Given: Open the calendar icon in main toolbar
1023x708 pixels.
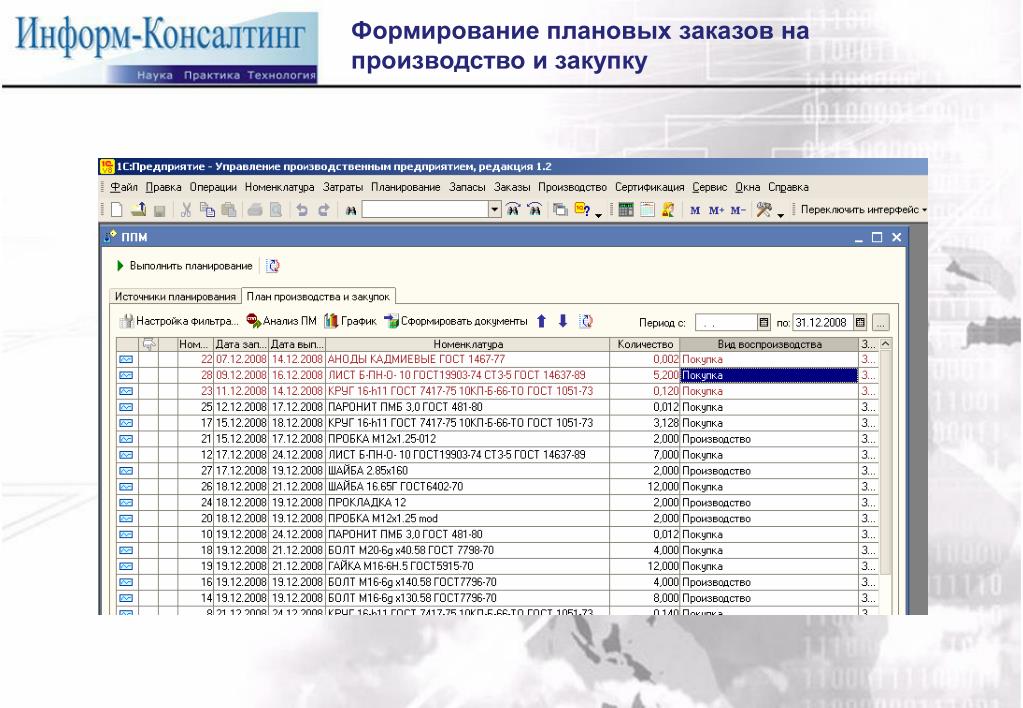Looking at the screenshot, I should tap(647, 209).
